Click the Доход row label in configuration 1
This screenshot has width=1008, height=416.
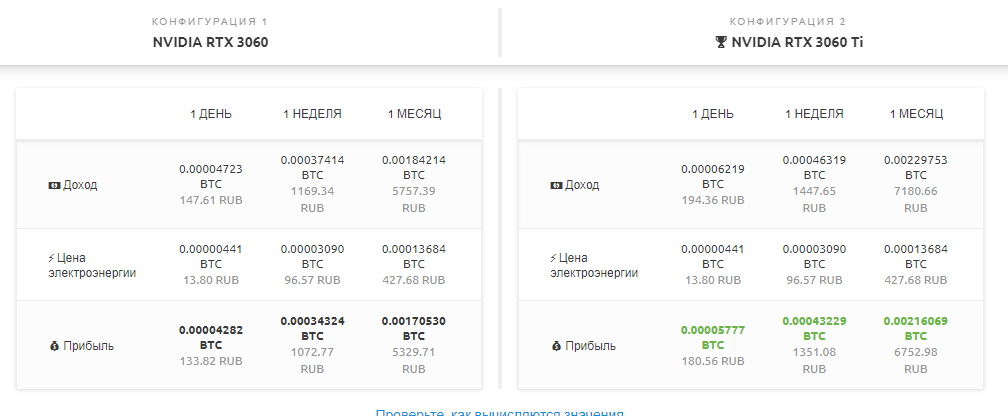80,185
